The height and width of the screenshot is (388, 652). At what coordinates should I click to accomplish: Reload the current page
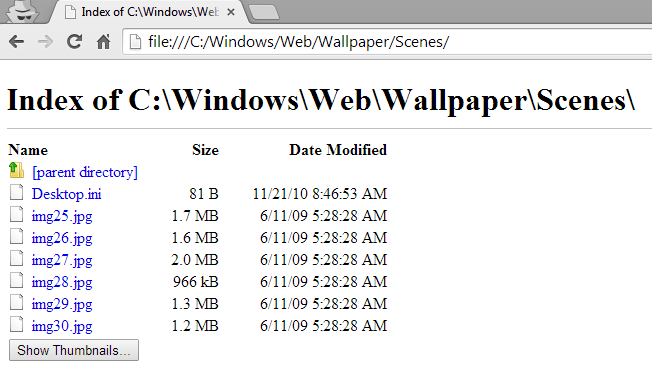click(74, 42)
